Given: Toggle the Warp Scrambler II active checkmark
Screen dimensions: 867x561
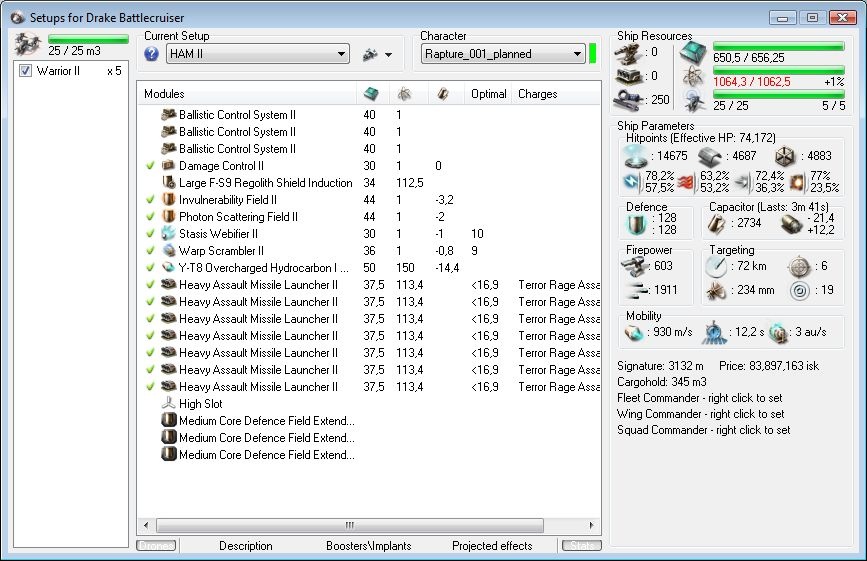Looking at the screenshot, I should (150, 251).
